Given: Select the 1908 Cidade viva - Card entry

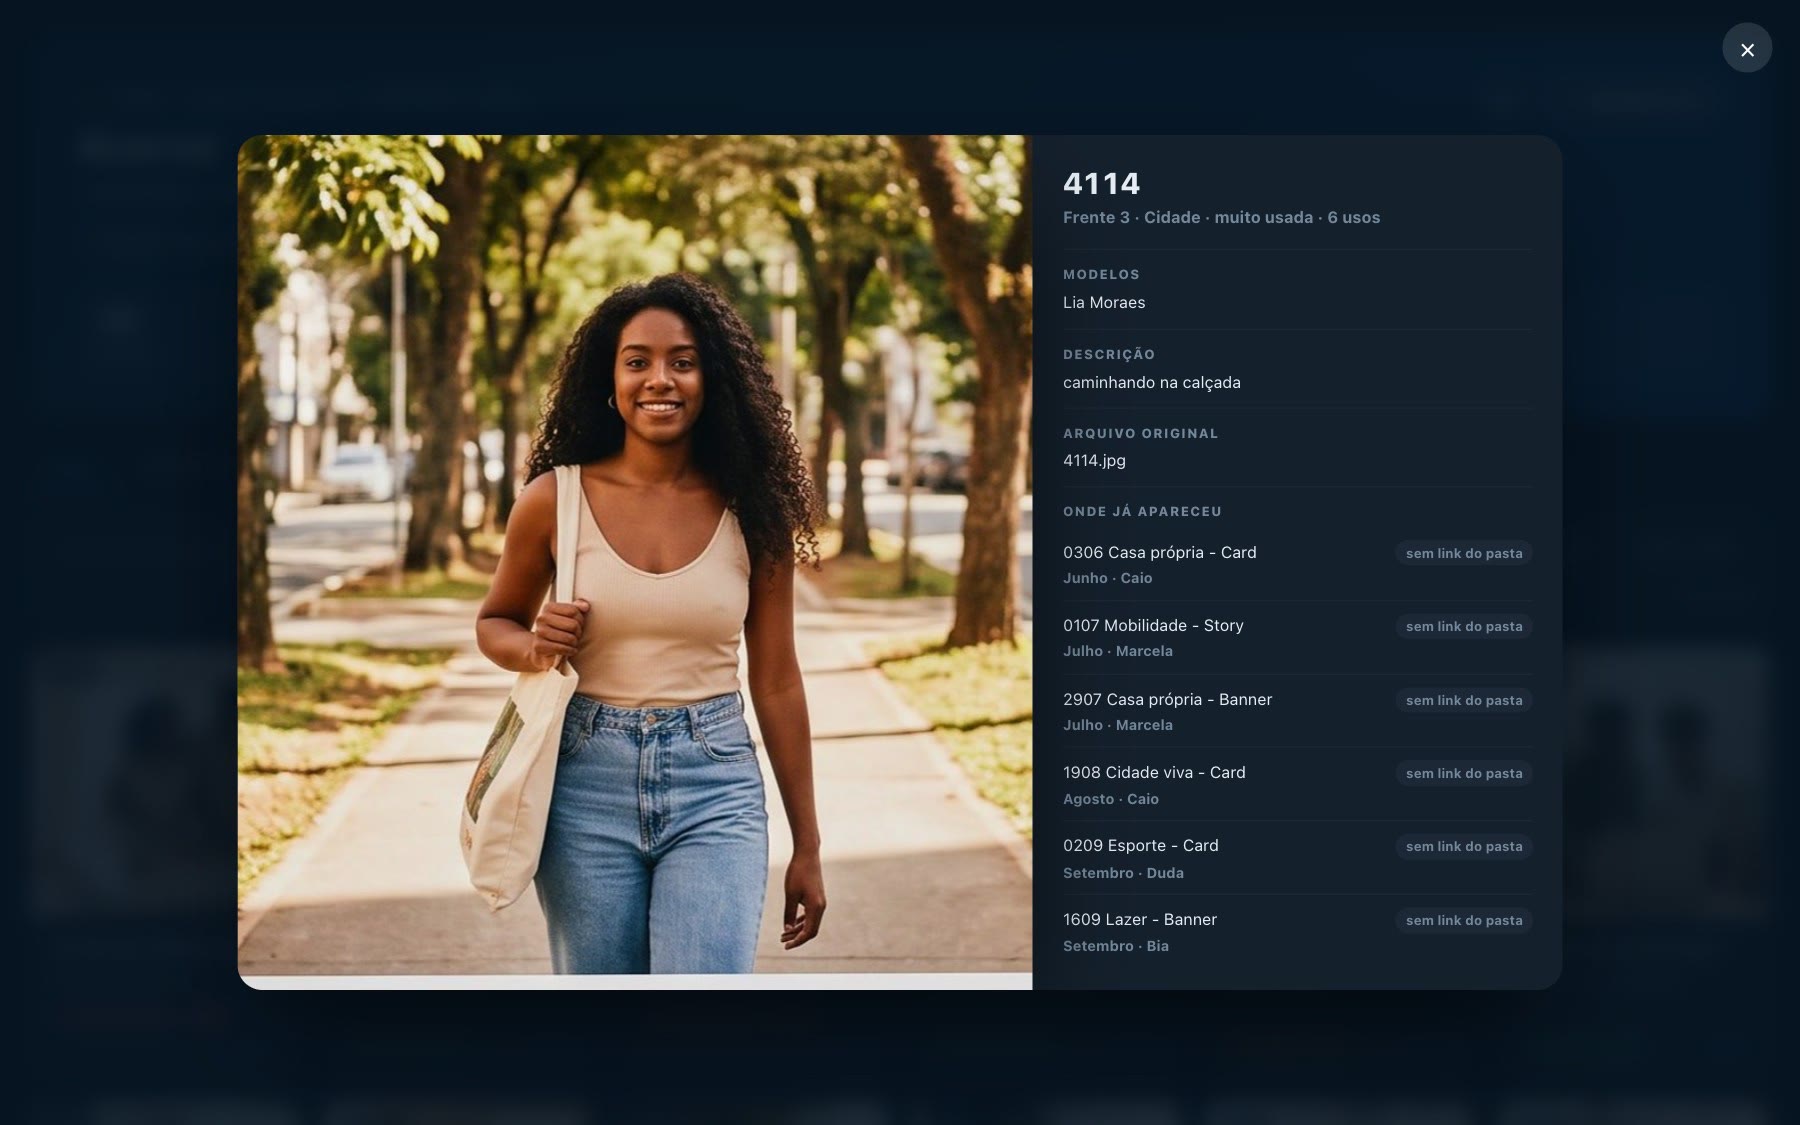Looking at the screenshot, I should click(x=1297, y=785).
